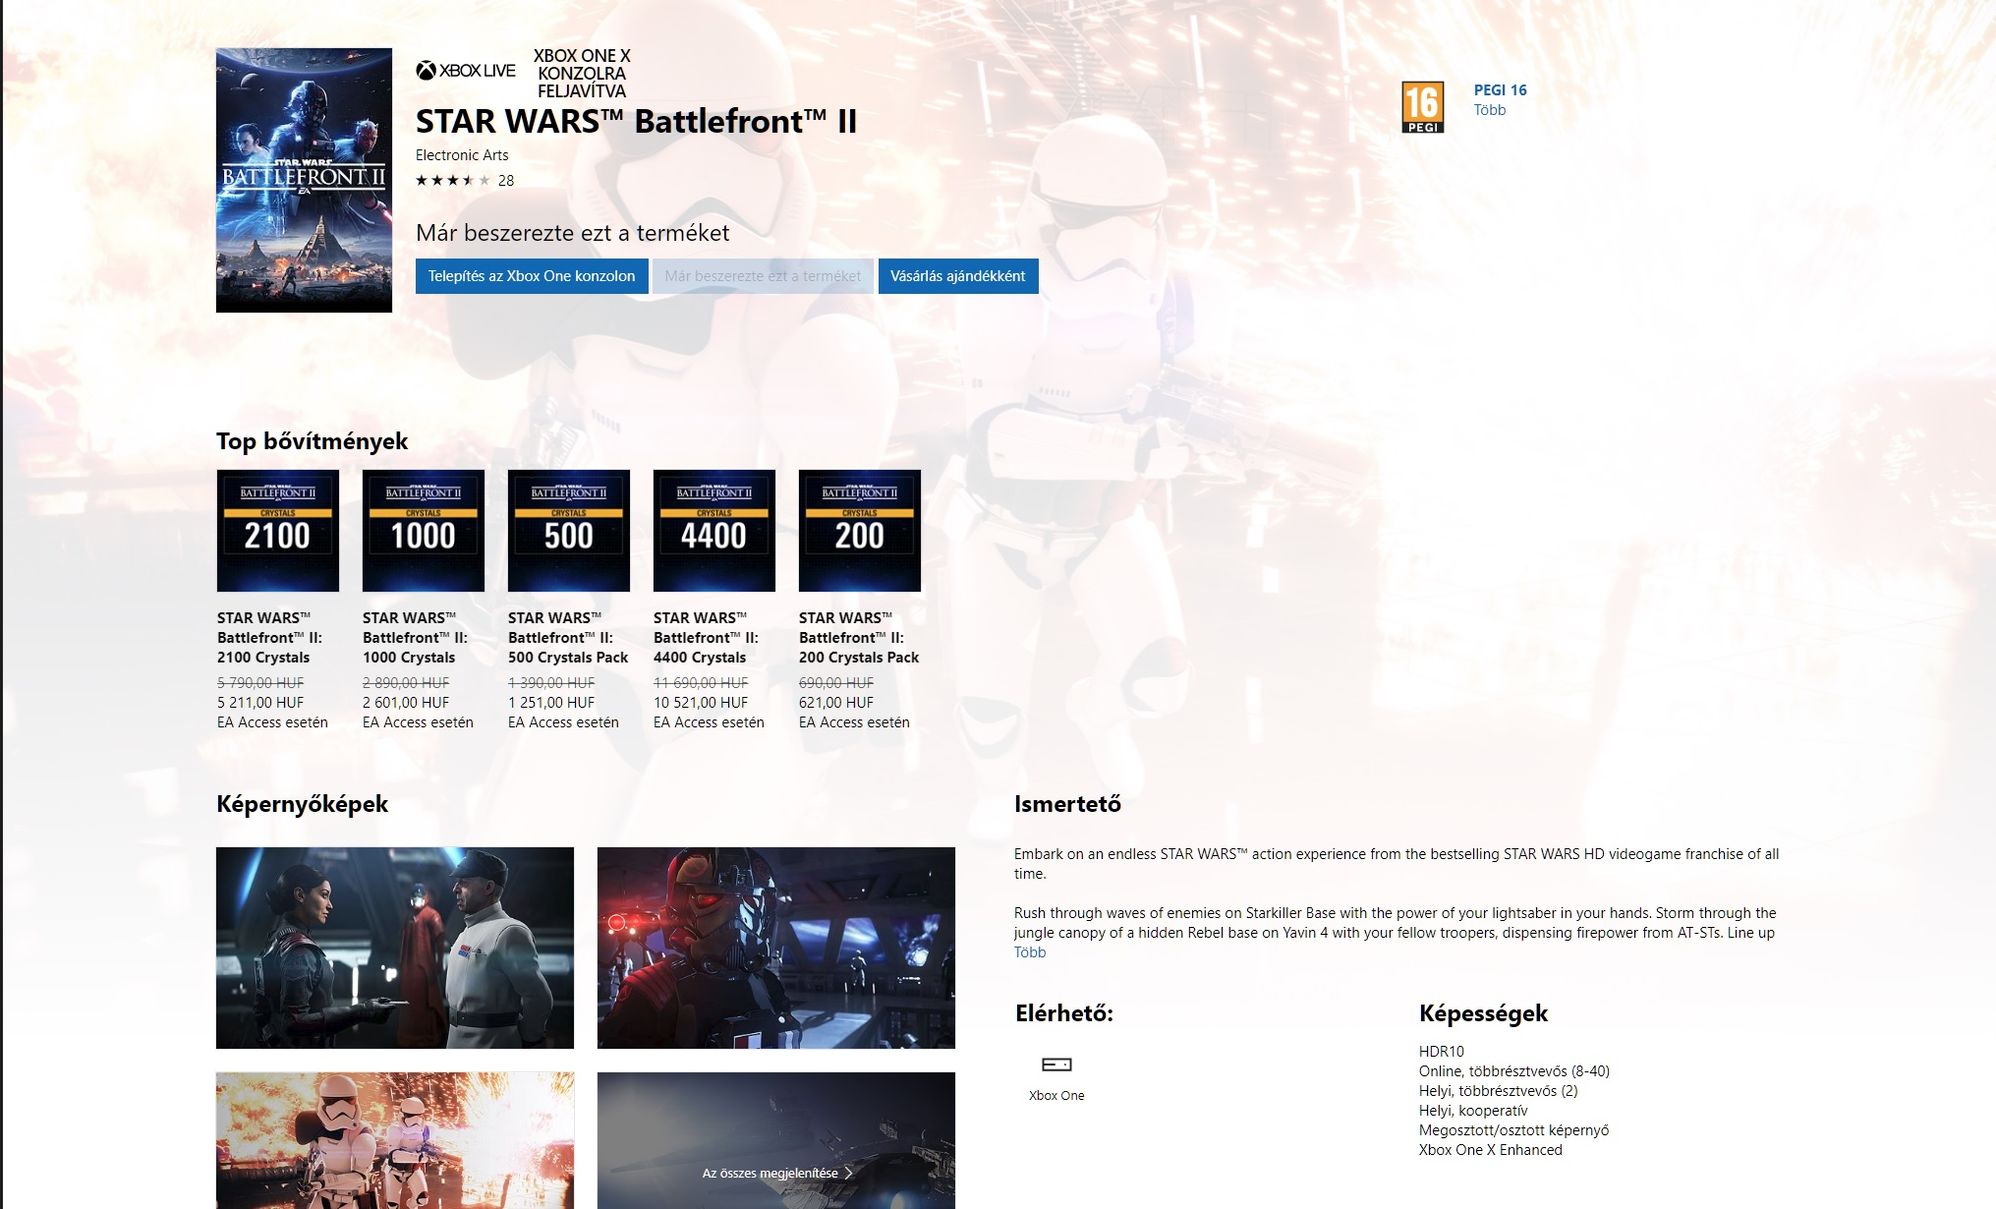1996x1209 pixels.
Task: Open the 1000 Crystals pack tile
Action: point(423,531)
